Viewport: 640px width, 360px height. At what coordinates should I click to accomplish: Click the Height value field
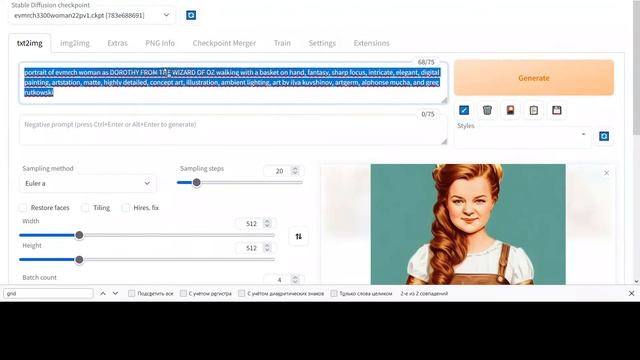[x=251, y=248]
